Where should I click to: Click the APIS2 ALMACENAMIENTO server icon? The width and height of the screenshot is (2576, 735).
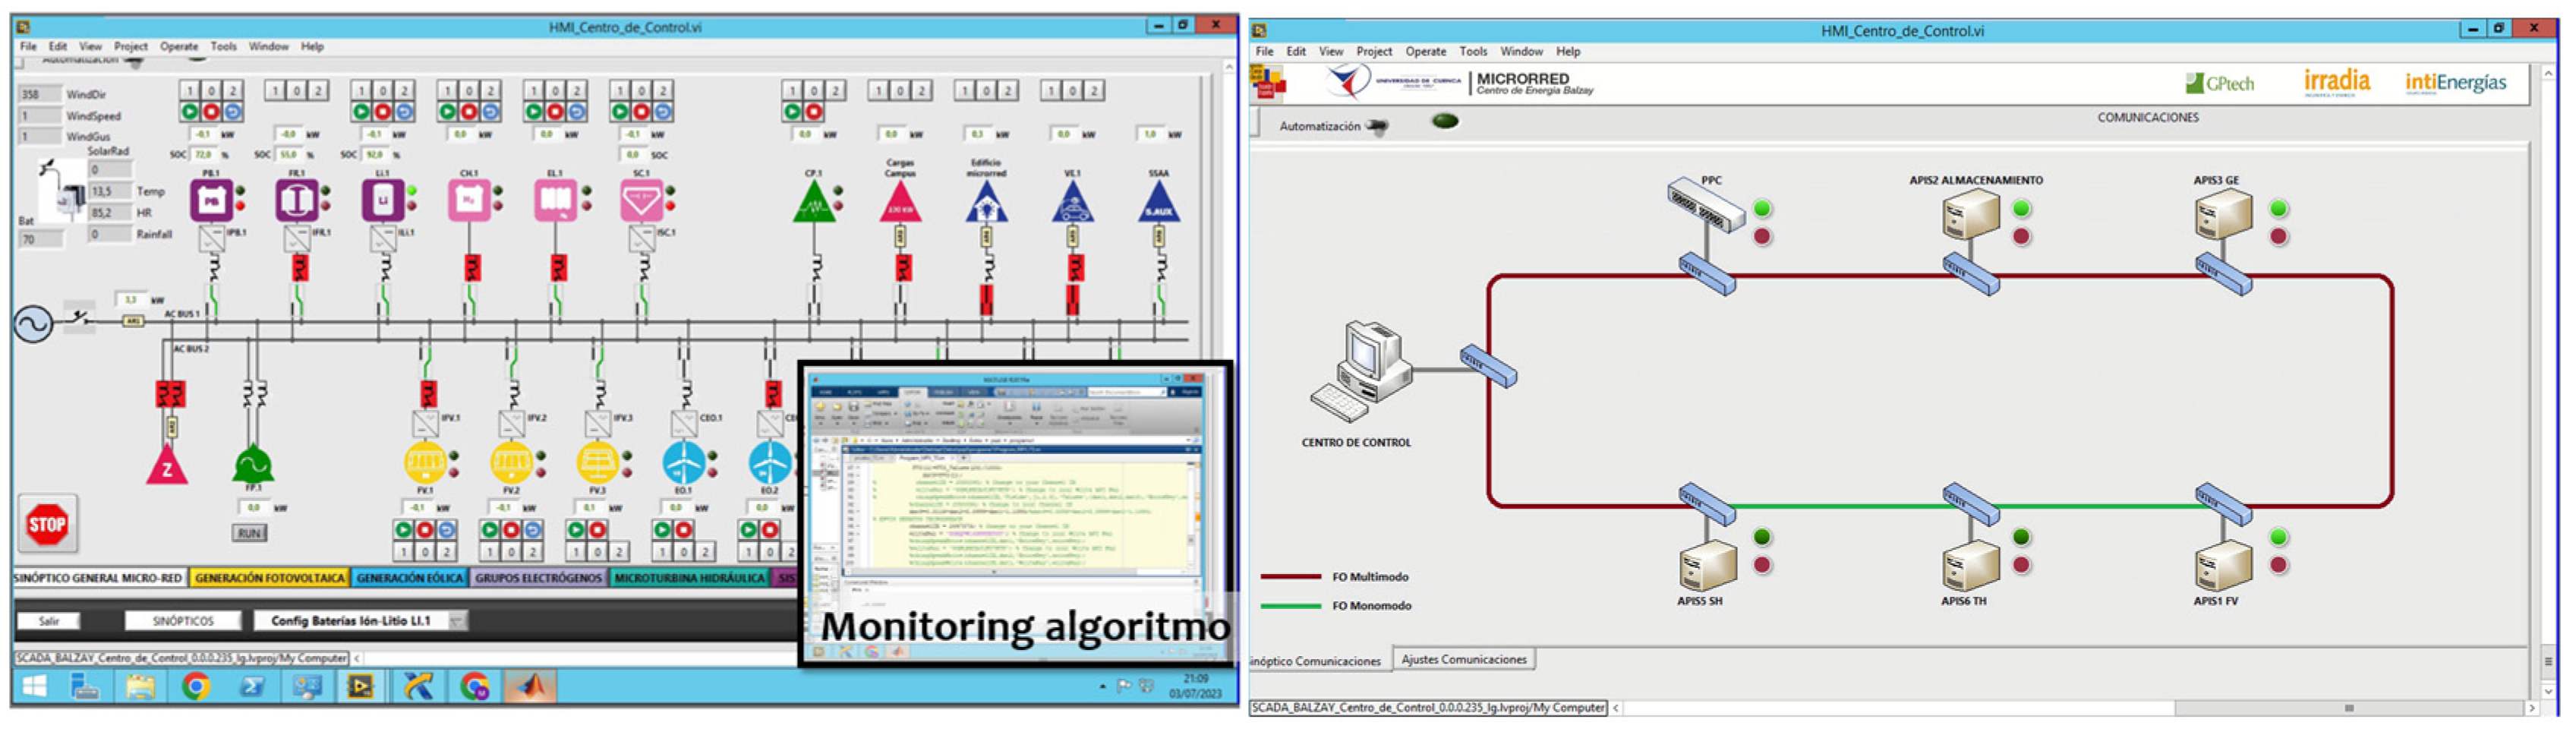click(x=1971, y=216)
